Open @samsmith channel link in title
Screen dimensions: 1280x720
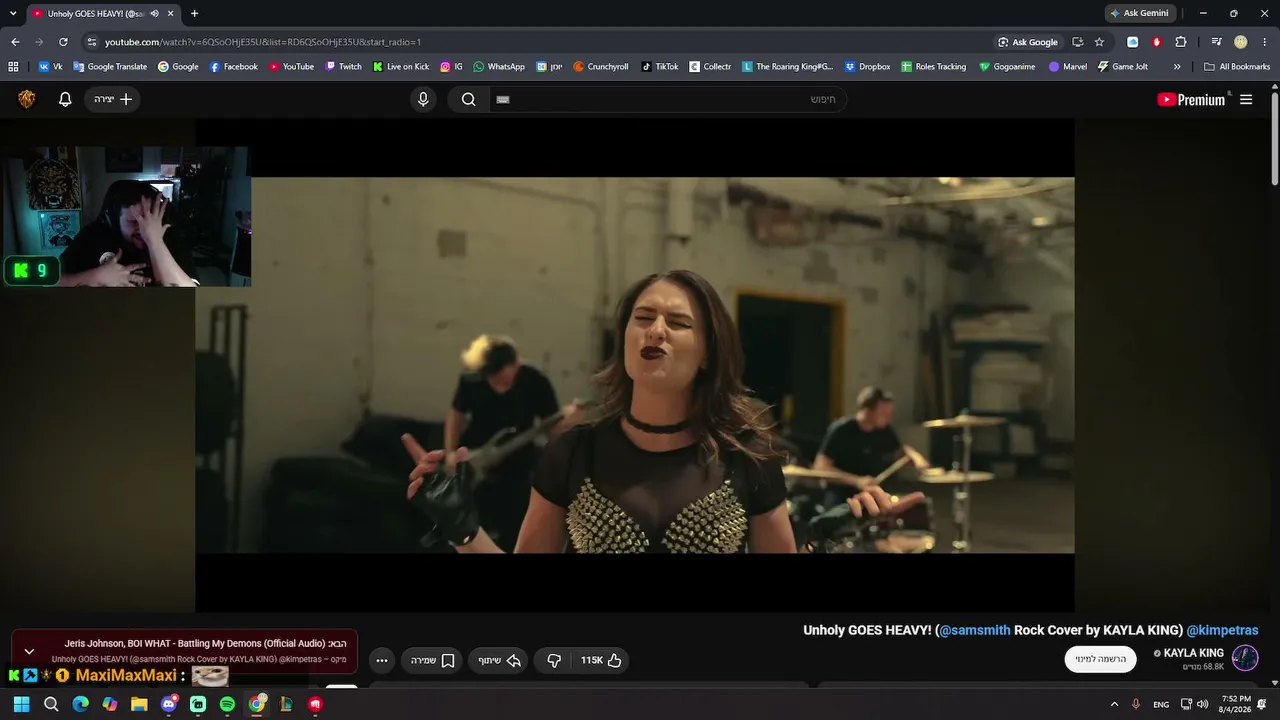pyautogui.click(x=975, y=630)
